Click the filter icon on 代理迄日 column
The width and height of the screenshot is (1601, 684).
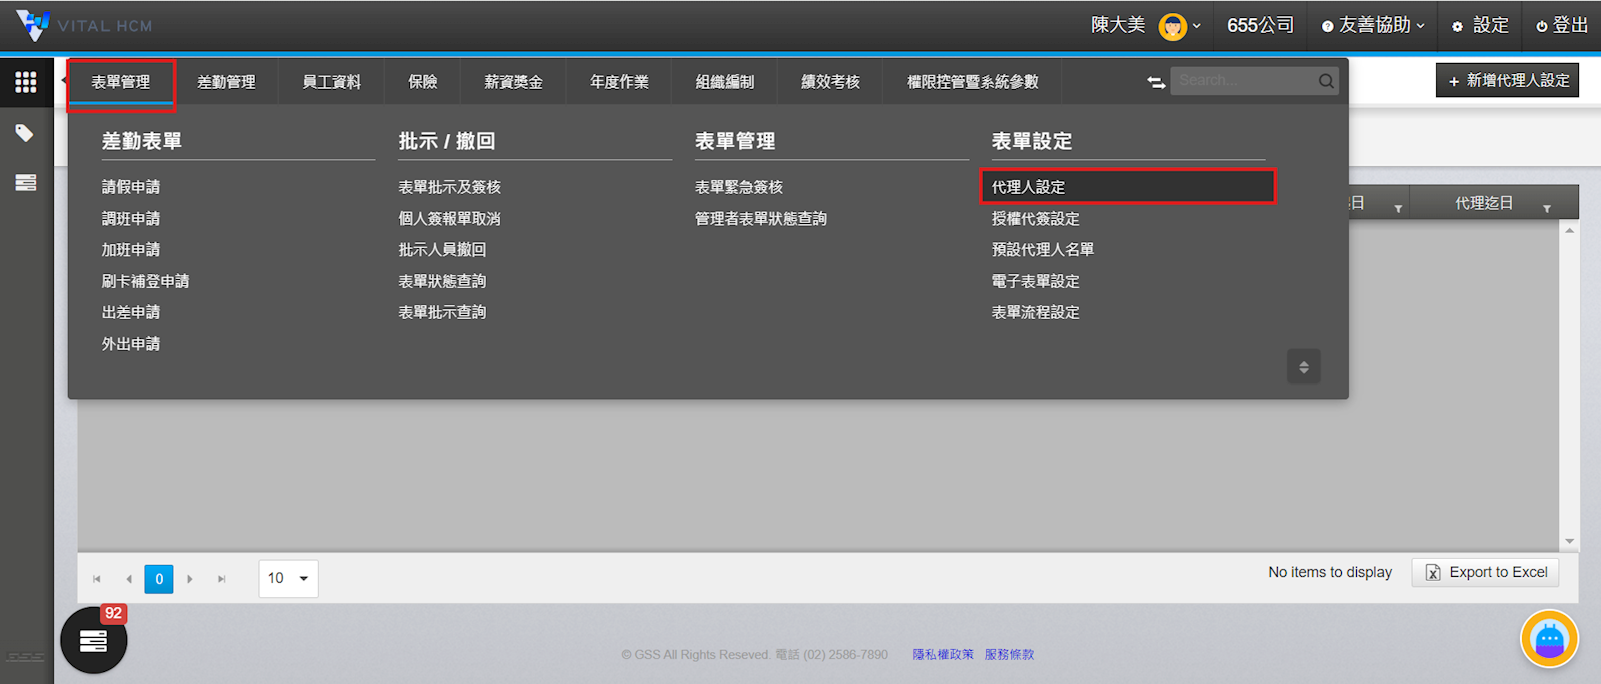(x=1546, y=208)
